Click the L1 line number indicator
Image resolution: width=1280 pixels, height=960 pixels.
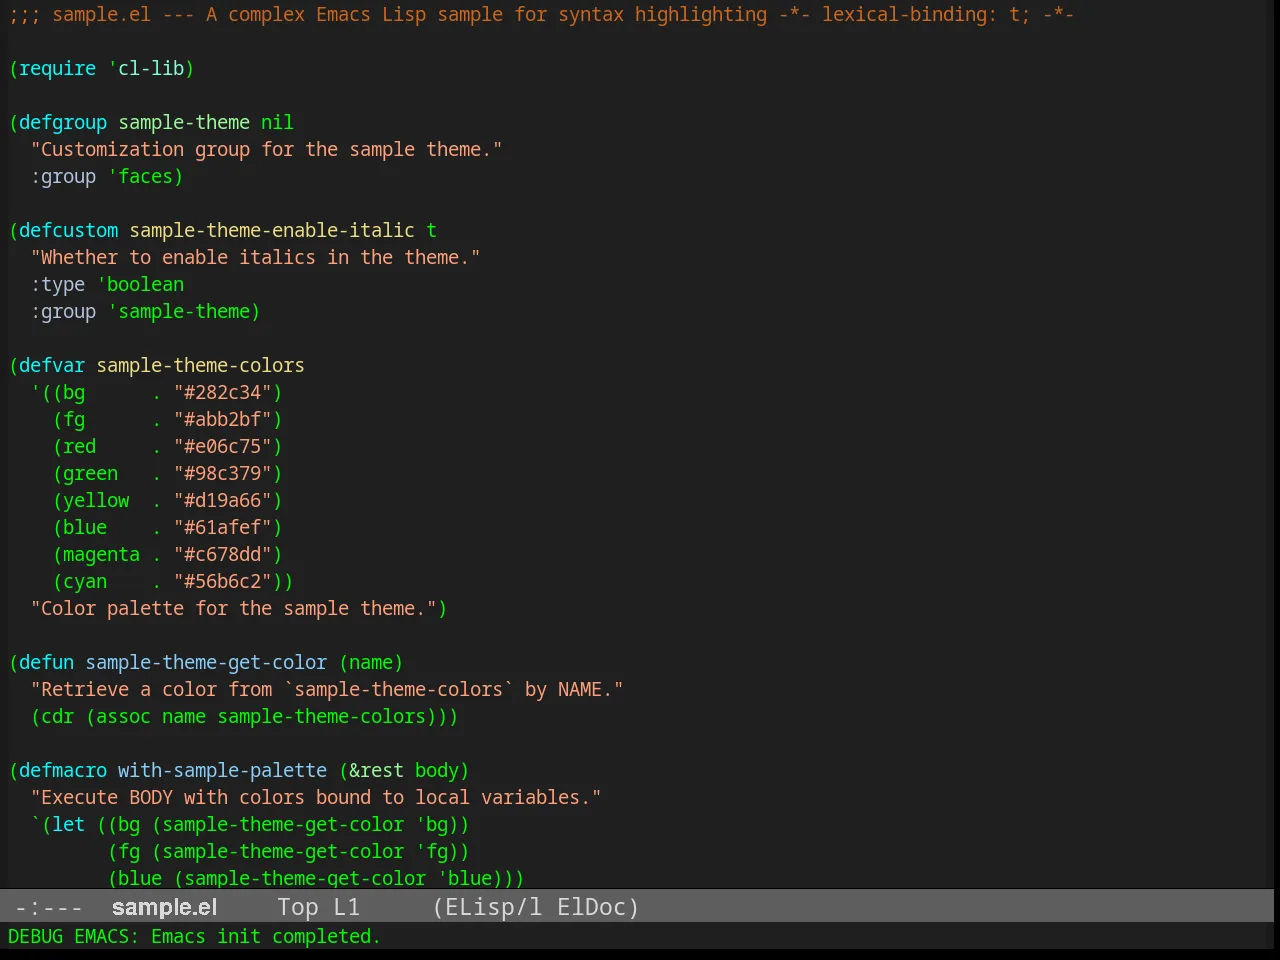tap(346, 907)
